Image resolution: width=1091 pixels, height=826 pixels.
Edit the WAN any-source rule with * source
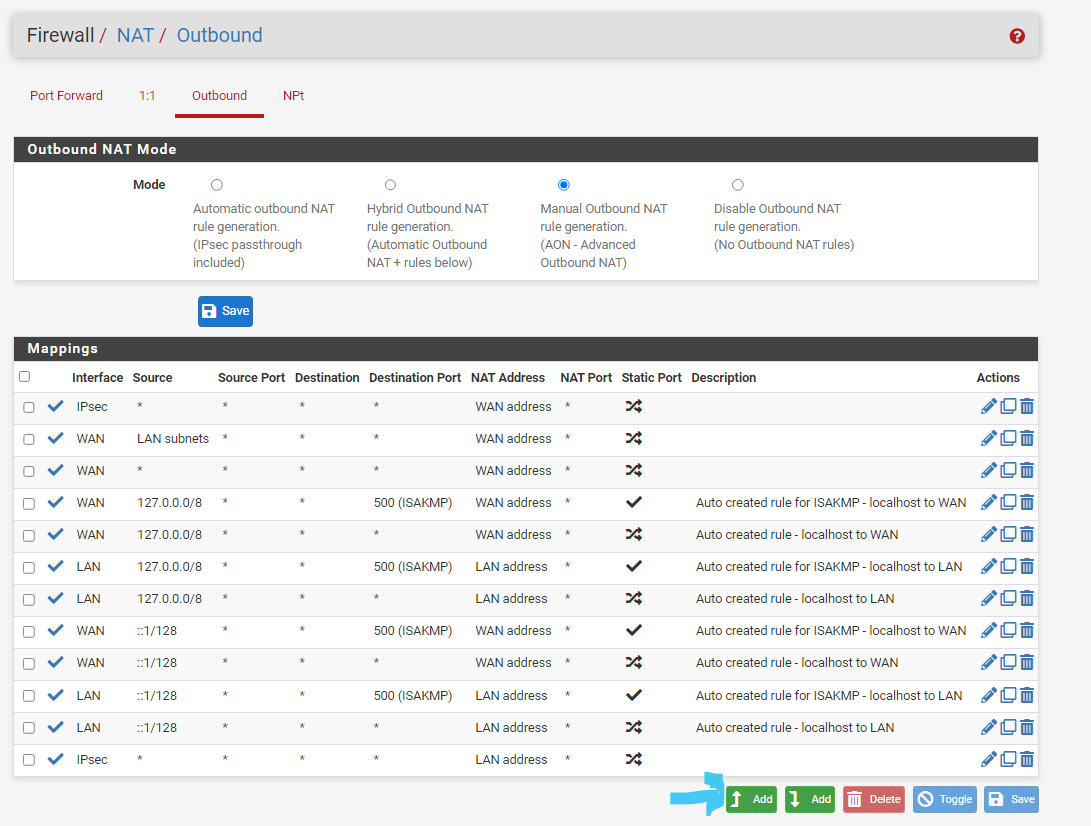coord(988,470)
